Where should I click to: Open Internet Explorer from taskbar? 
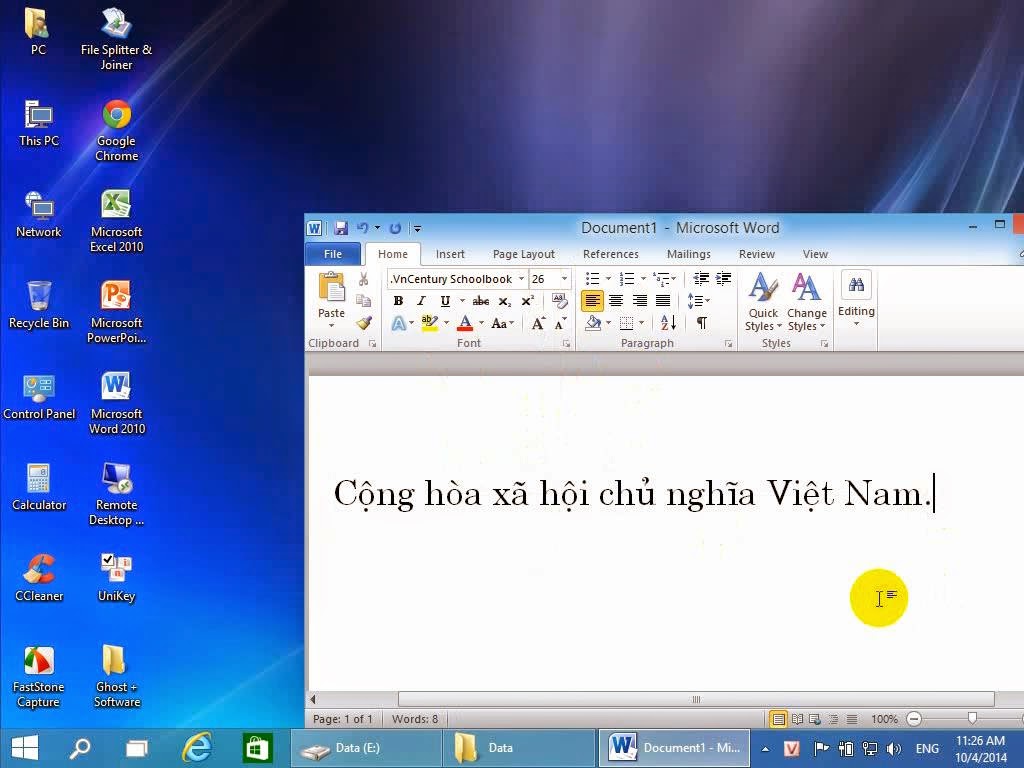click(x=197, y=748)
